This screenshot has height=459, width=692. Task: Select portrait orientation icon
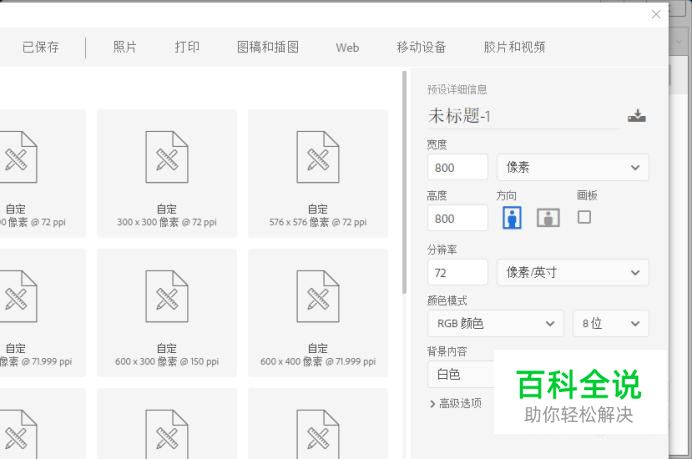pyautogui.click(x=512, y=218)
